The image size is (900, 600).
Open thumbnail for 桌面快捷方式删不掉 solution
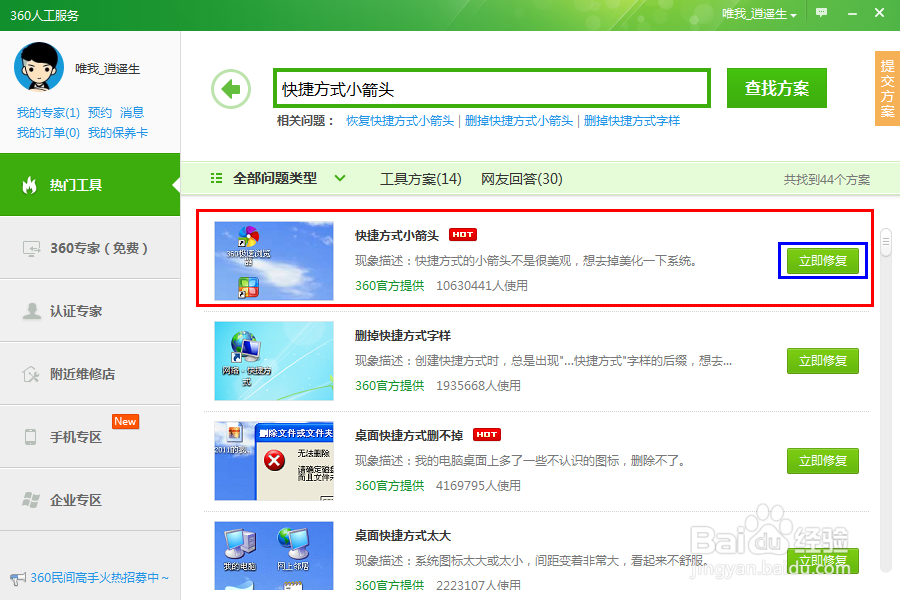274,460
